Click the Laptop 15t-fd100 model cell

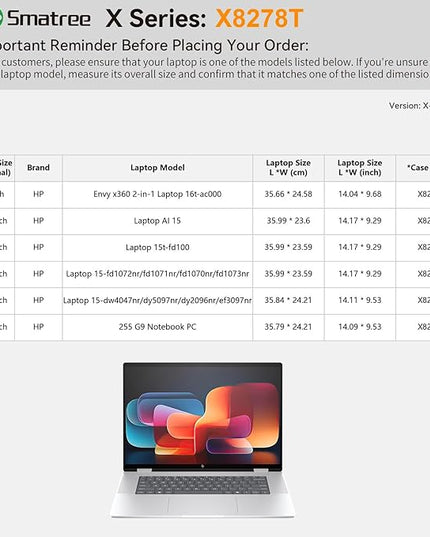157,247
